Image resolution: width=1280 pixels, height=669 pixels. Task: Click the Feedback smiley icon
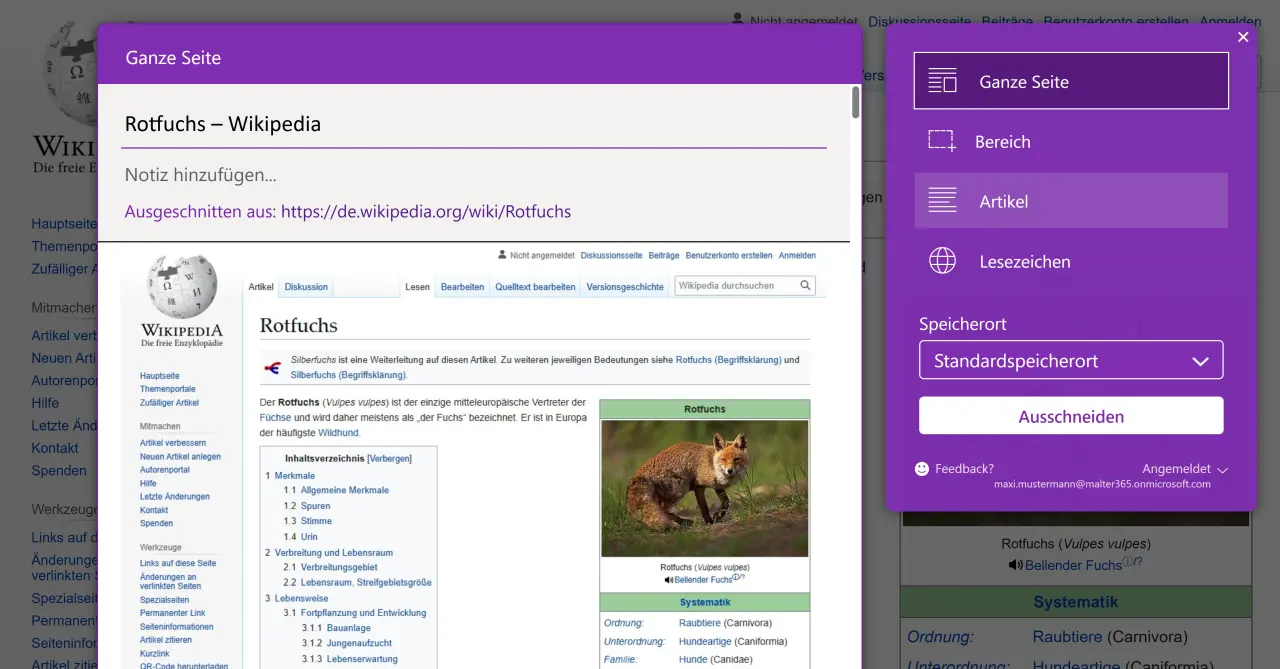922,469
